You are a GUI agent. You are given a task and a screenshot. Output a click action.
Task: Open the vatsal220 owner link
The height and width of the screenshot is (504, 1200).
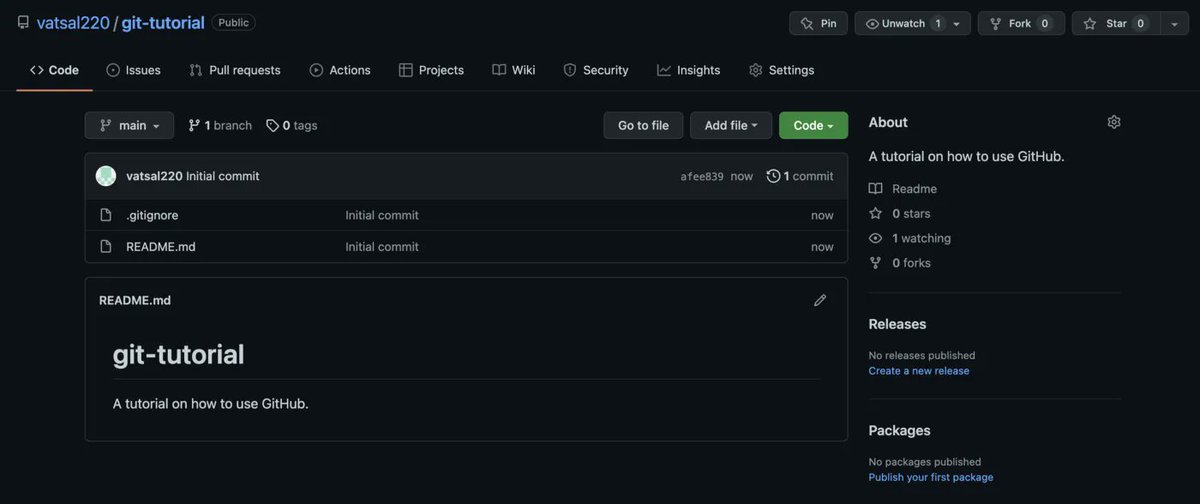[73, 22]
